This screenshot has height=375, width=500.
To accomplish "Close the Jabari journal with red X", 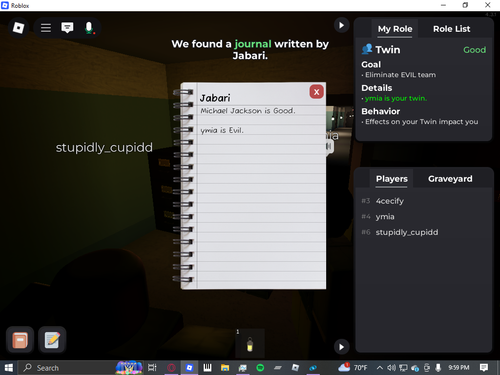I will tap(316, 92).
